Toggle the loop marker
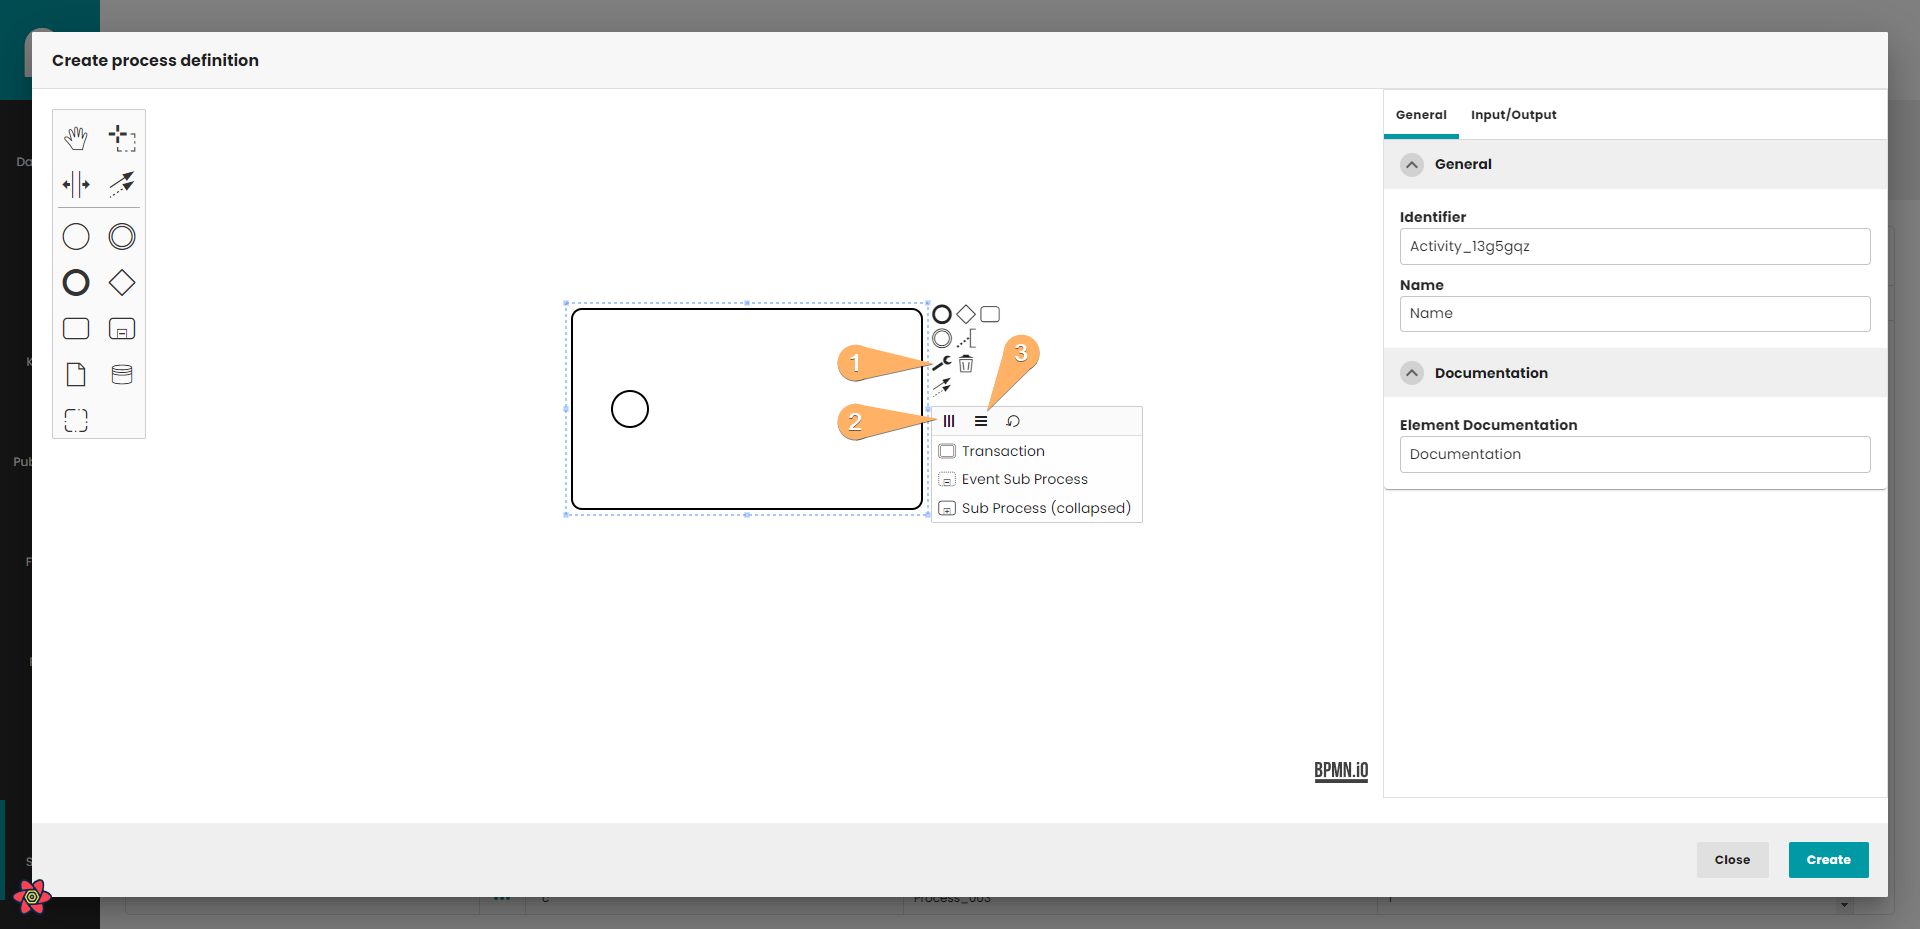Screen dimensions: 1920x929 click(1013, 421)
